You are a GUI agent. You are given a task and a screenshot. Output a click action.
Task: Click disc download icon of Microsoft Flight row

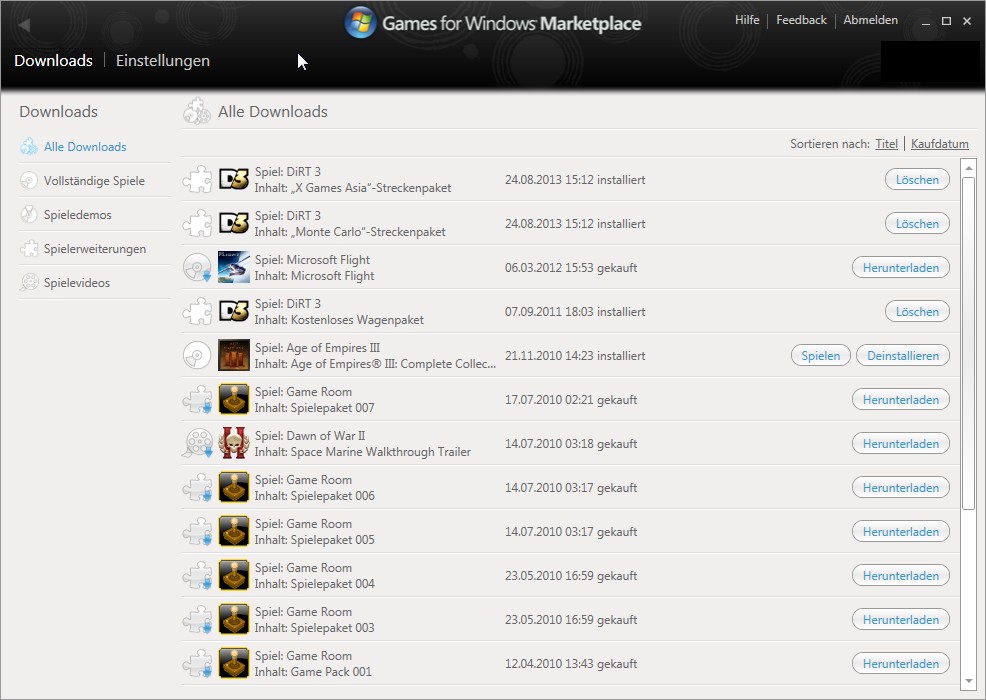[x=197, y=267]
